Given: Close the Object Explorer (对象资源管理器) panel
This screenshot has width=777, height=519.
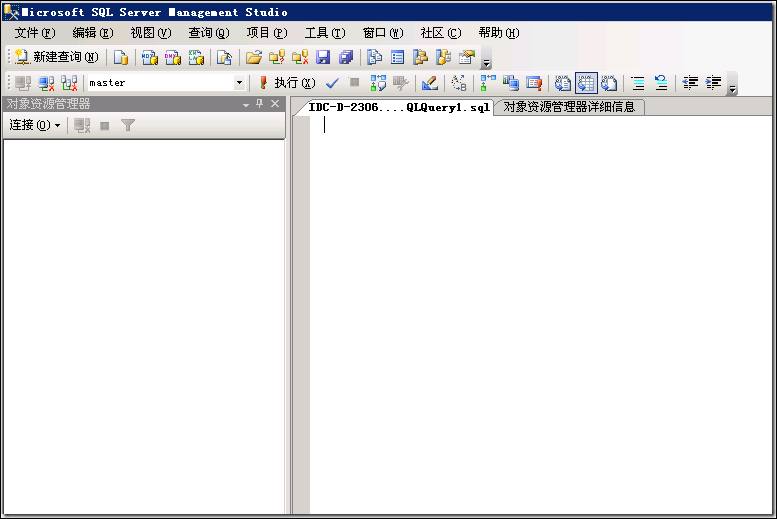Looking at the screenshot, I should [275, 104].
